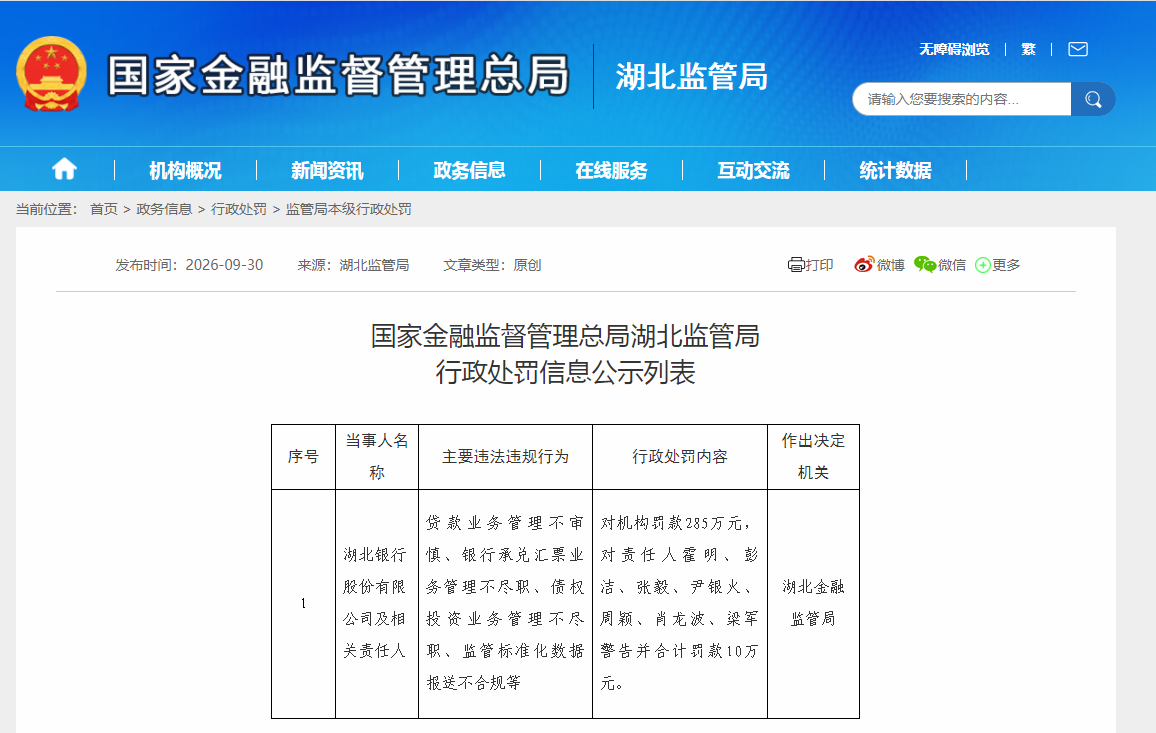
Task: Click 来源：湖北监管局 text
Action: (353, 265)
